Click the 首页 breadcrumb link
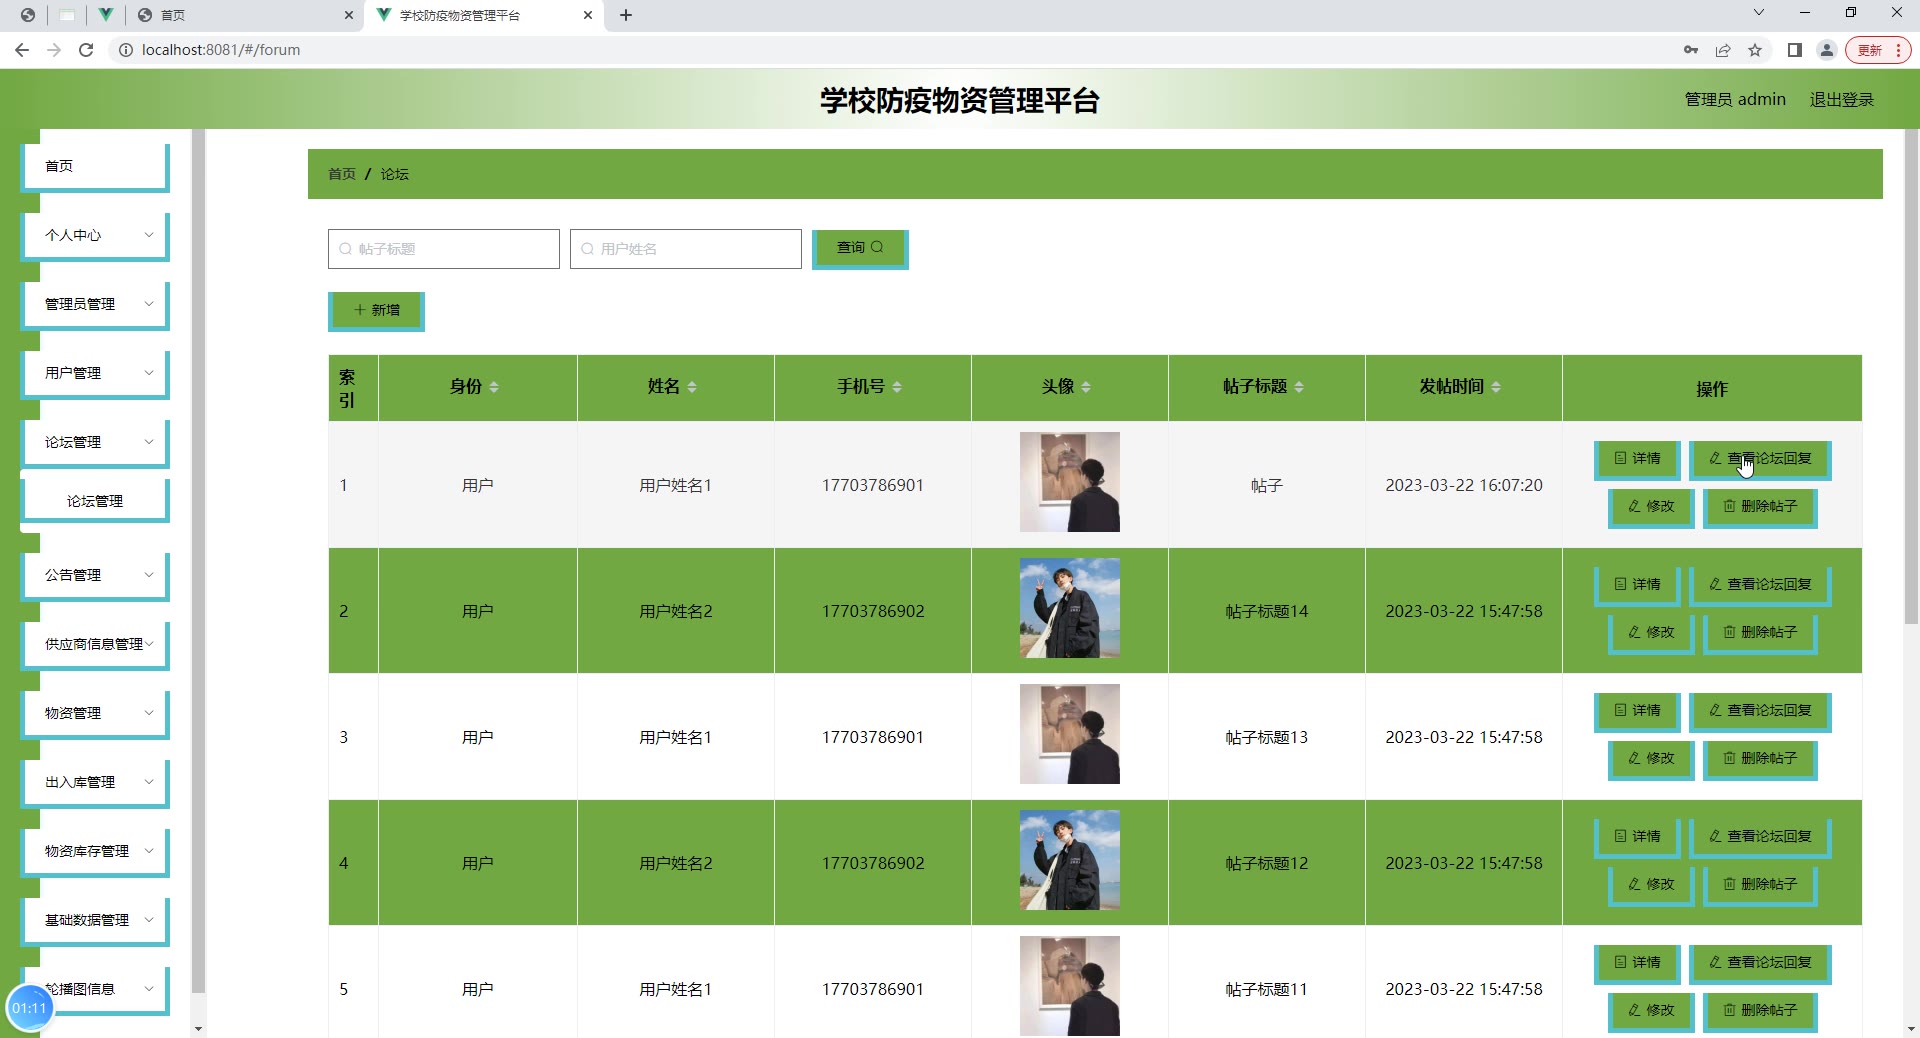The image size is (1920, 1038). [342, 174]
